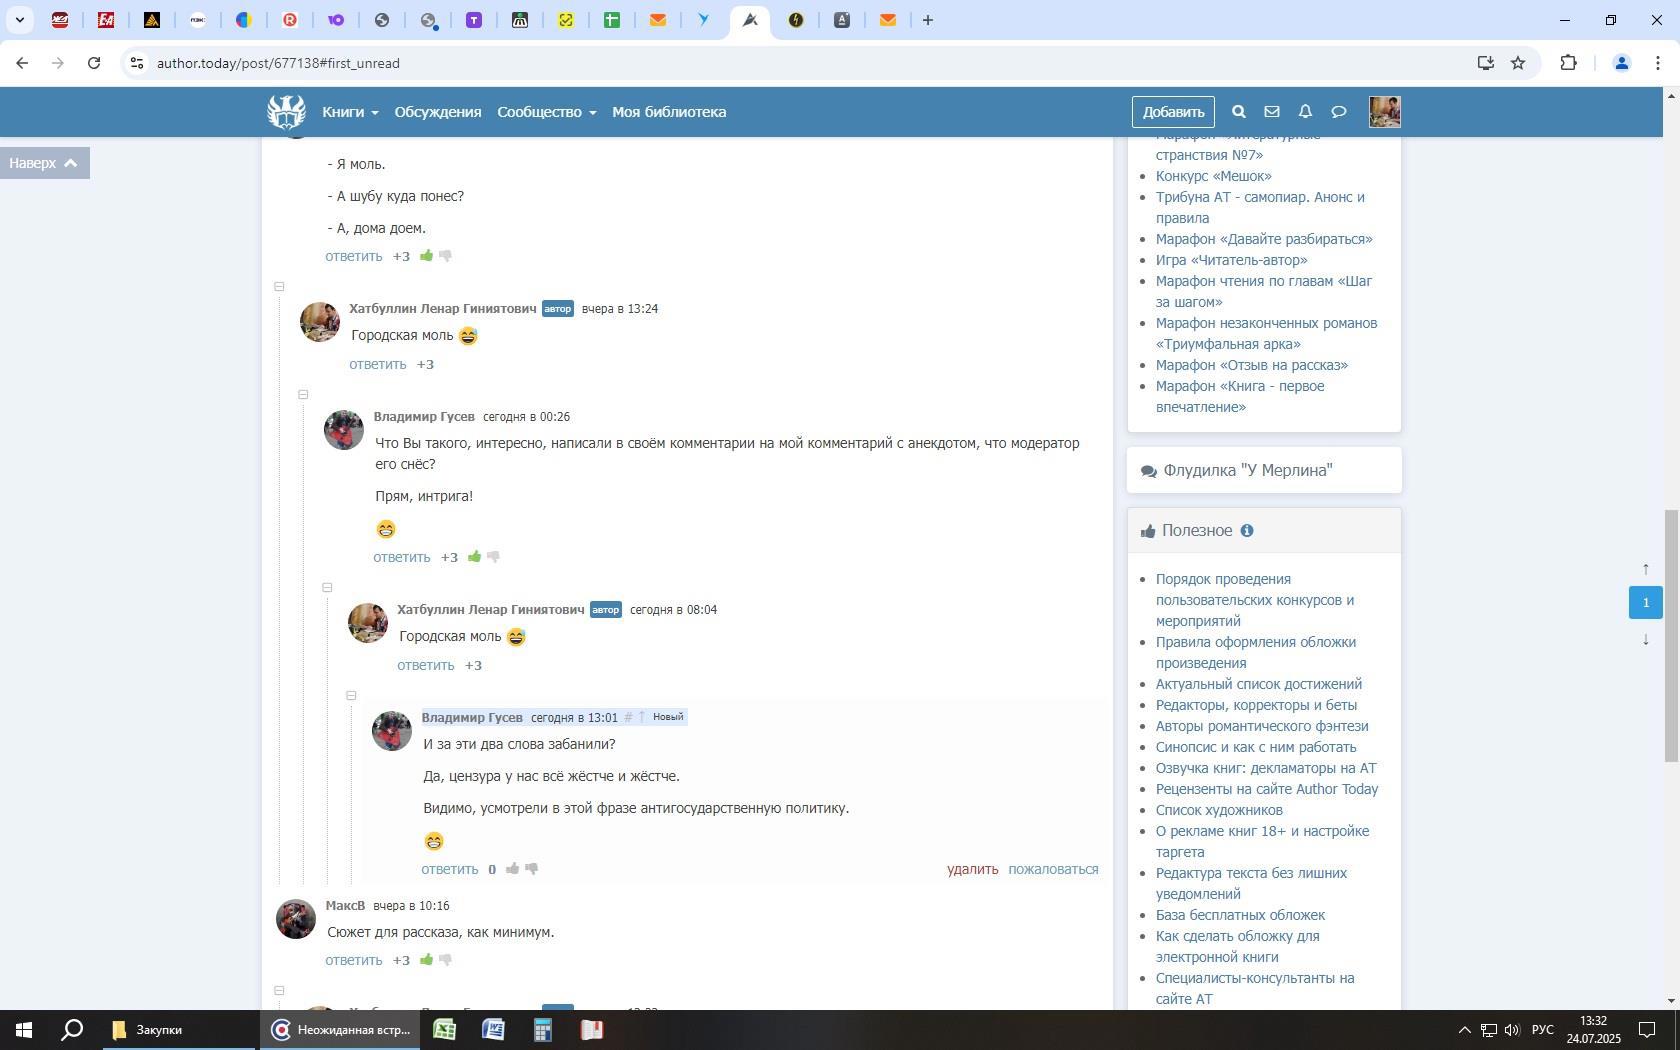Open the Конкурс «Мешок» link
Image resolution: width=1680 pixels, height=1050 pixels.
pyautogui.click(x=1214, y=176)
